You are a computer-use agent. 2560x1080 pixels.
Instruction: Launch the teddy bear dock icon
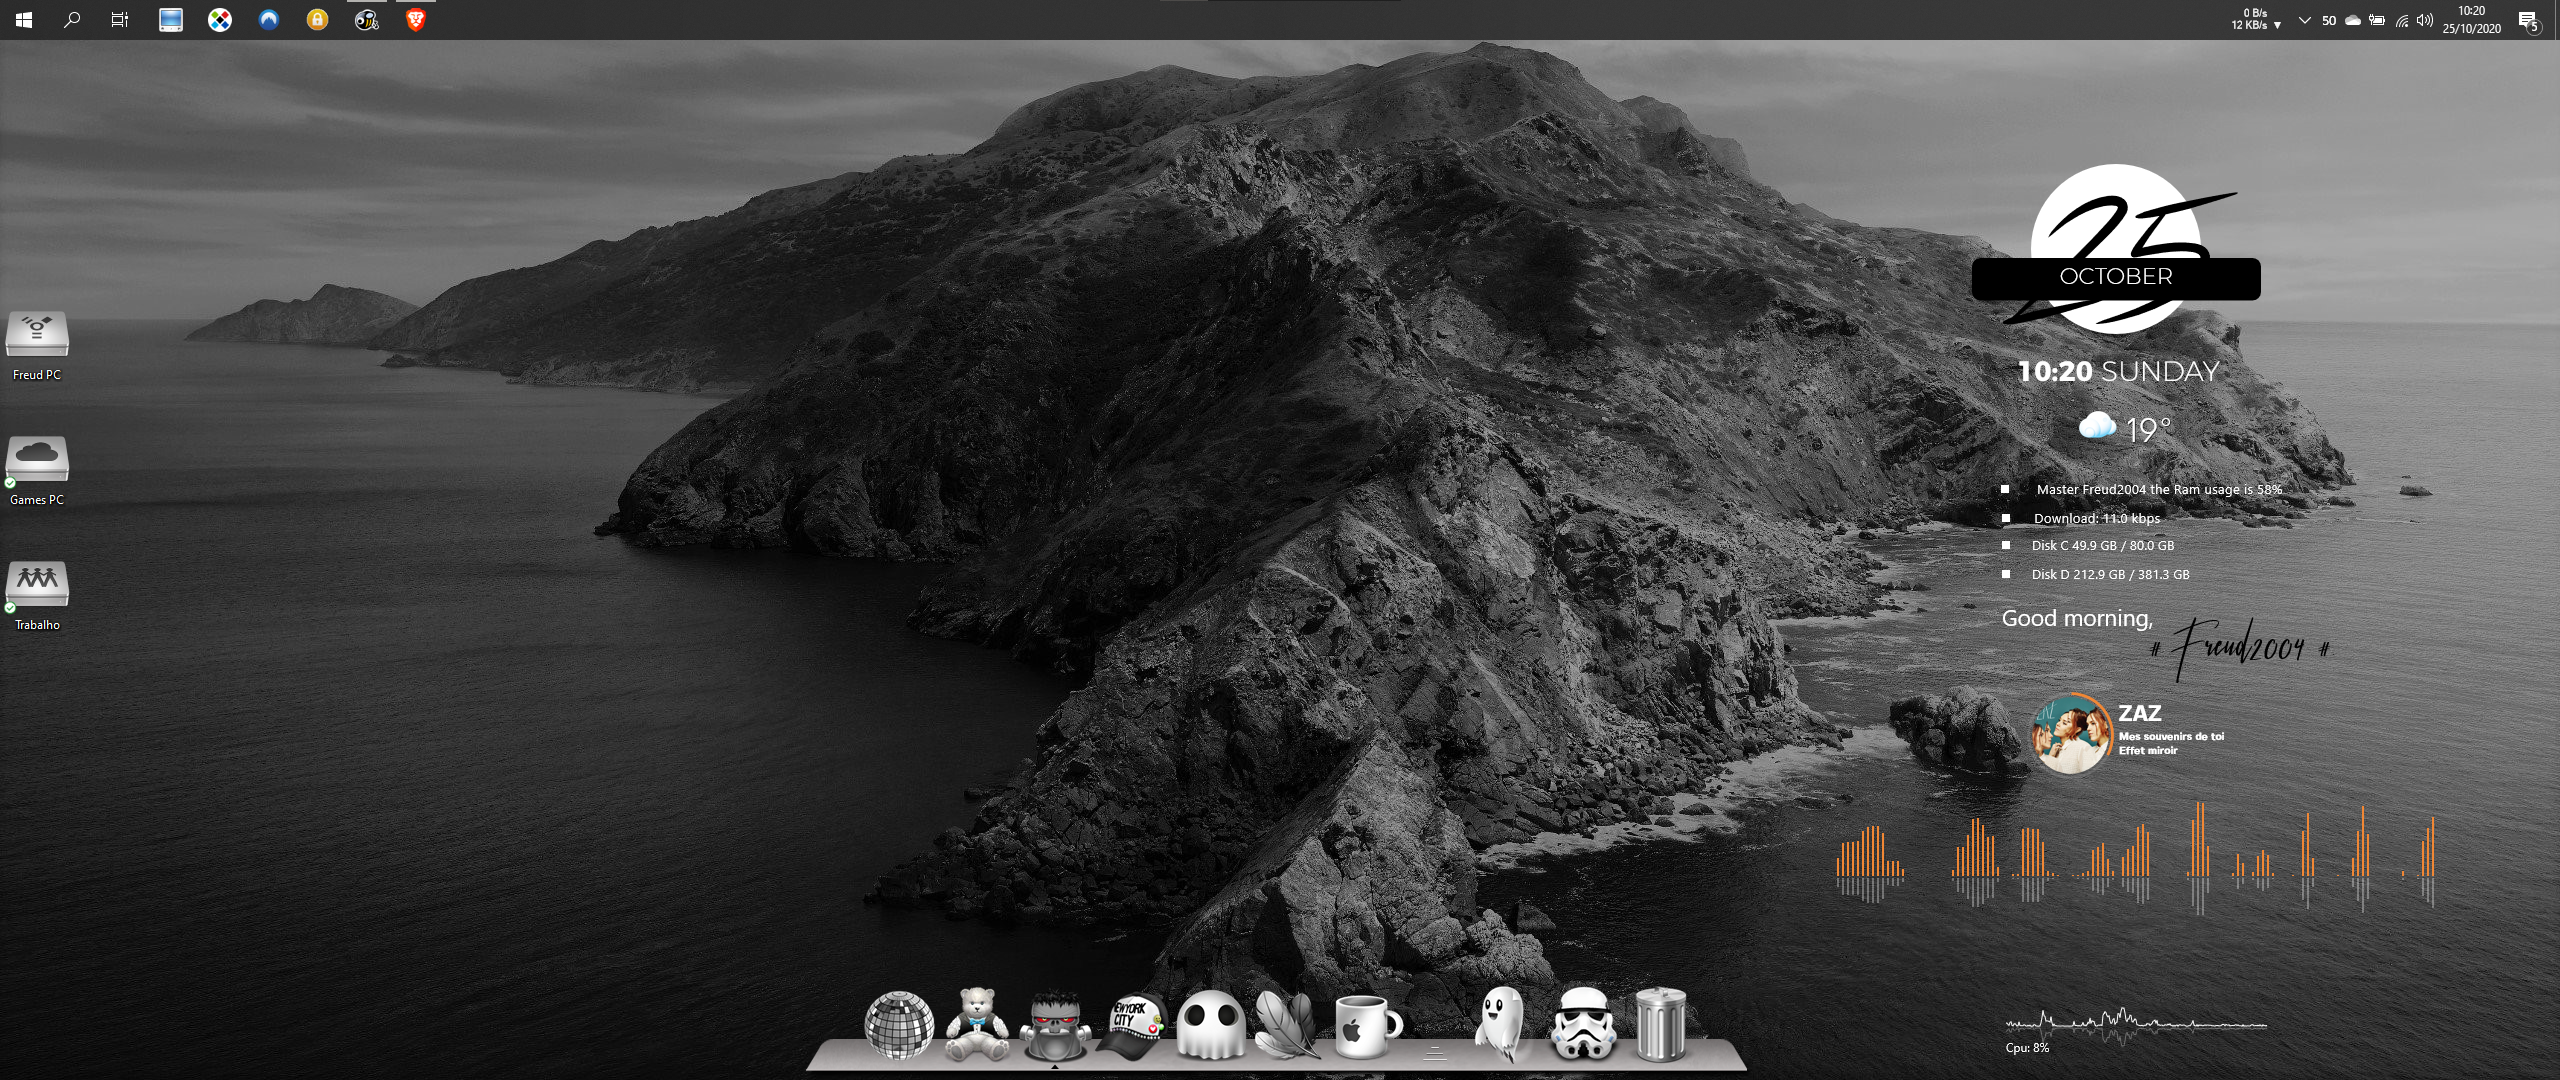pyautogui.click(x=977, y=1024)
